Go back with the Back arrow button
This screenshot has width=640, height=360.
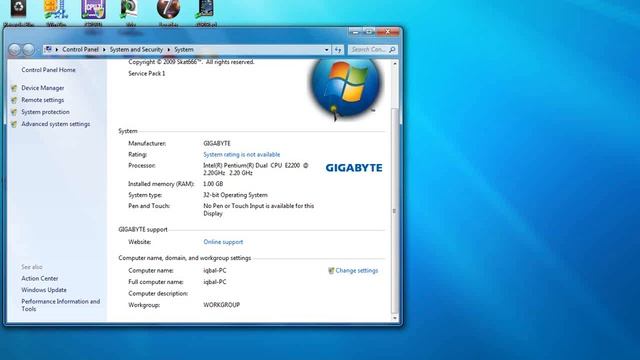click(15, 50)
